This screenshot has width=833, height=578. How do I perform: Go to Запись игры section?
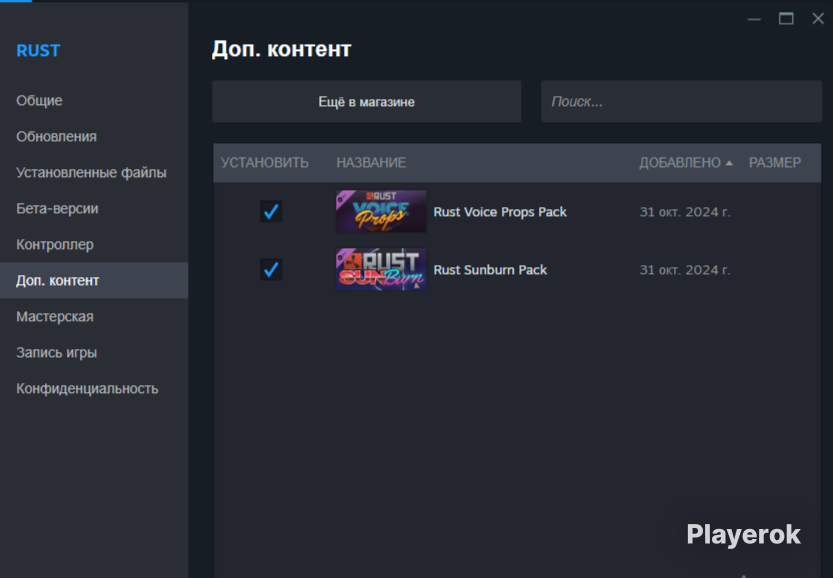(56, 353)
